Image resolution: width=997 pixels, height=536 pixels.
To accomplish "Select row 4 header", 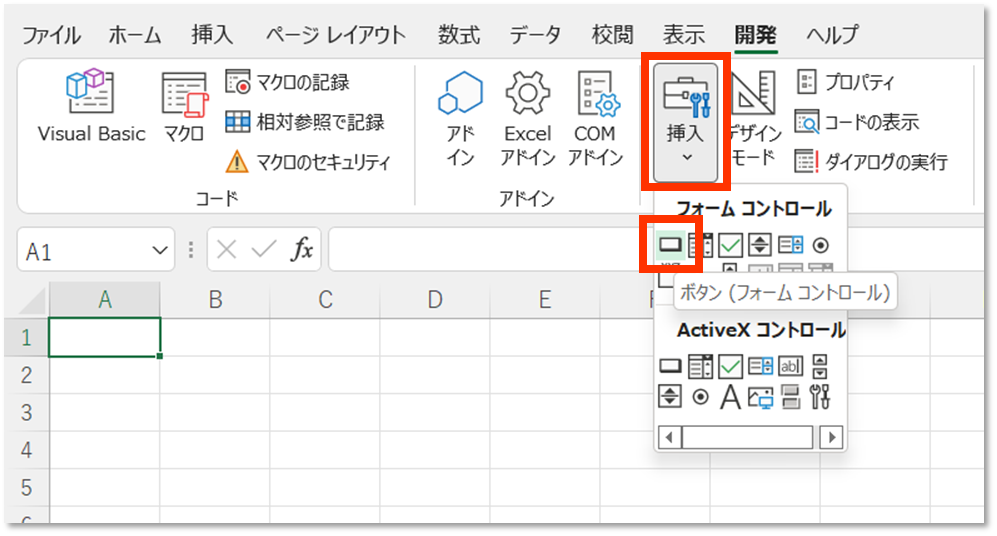I will pyautogui.click(x=26, y=450).
